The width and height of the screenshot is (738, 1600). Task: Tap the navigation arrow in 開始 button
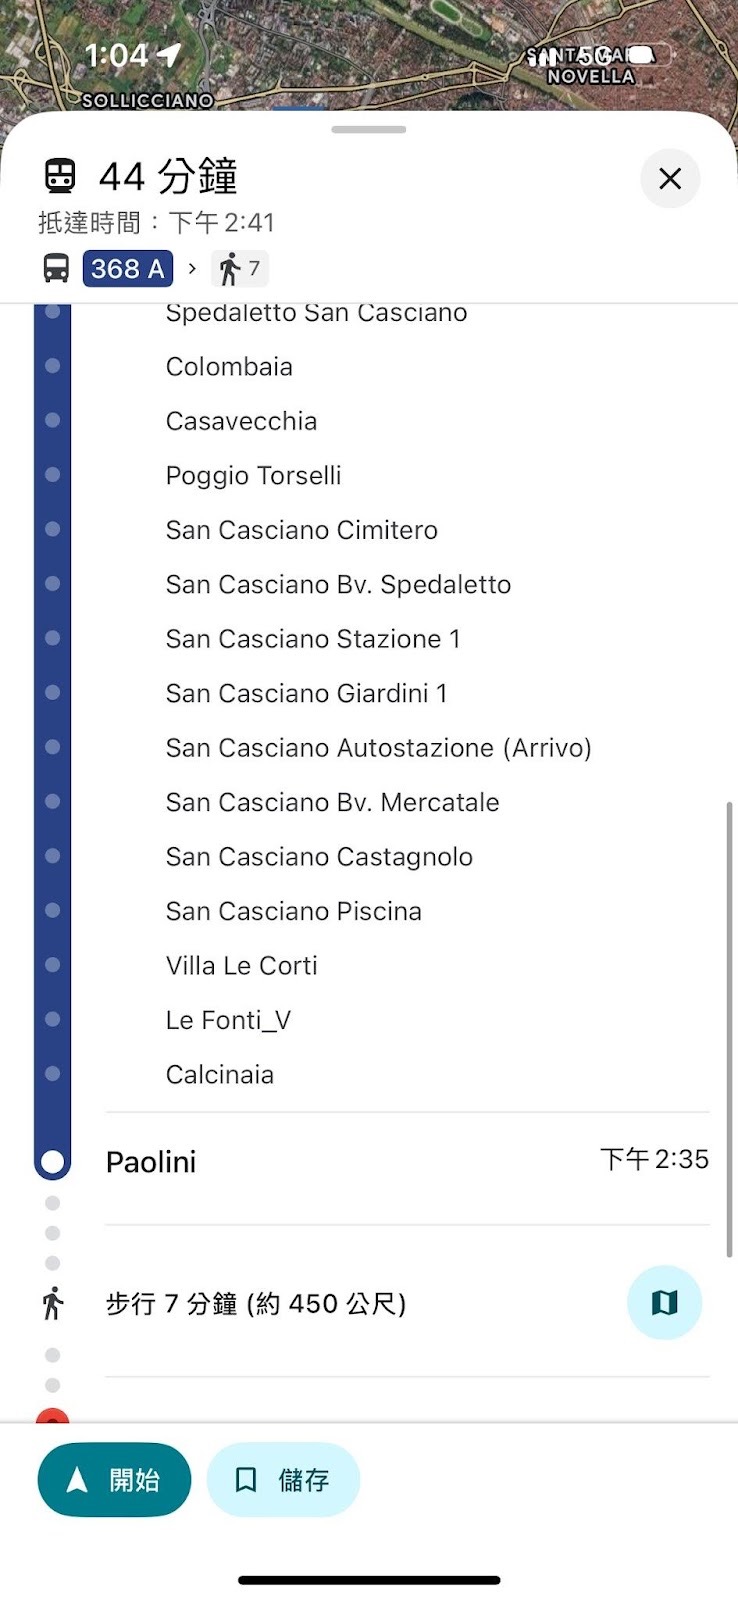tap(77, 1479)
